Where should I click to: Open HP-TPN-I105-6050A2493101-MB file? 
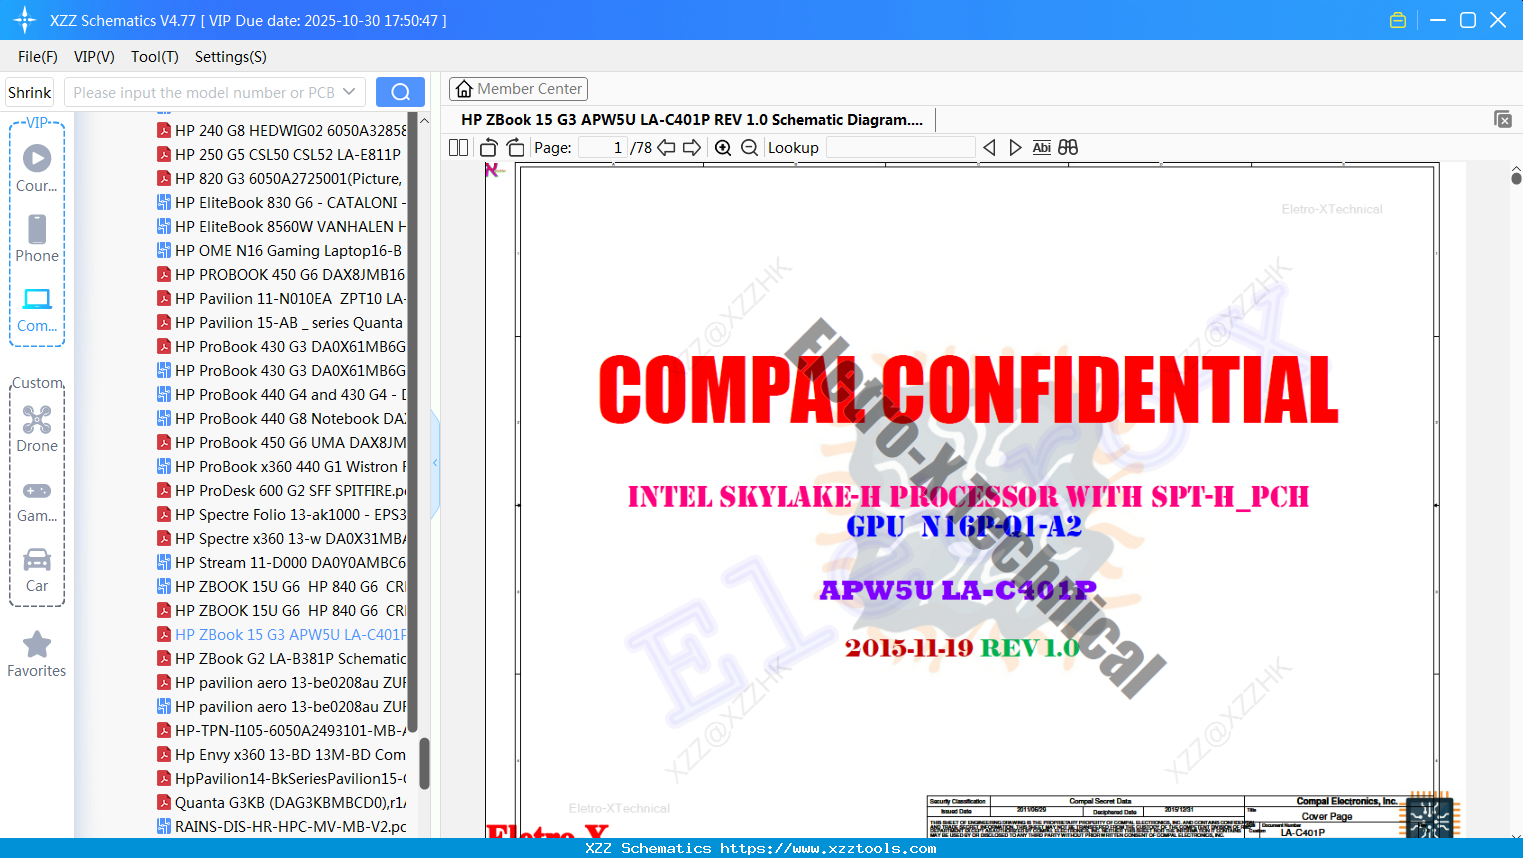282,730
